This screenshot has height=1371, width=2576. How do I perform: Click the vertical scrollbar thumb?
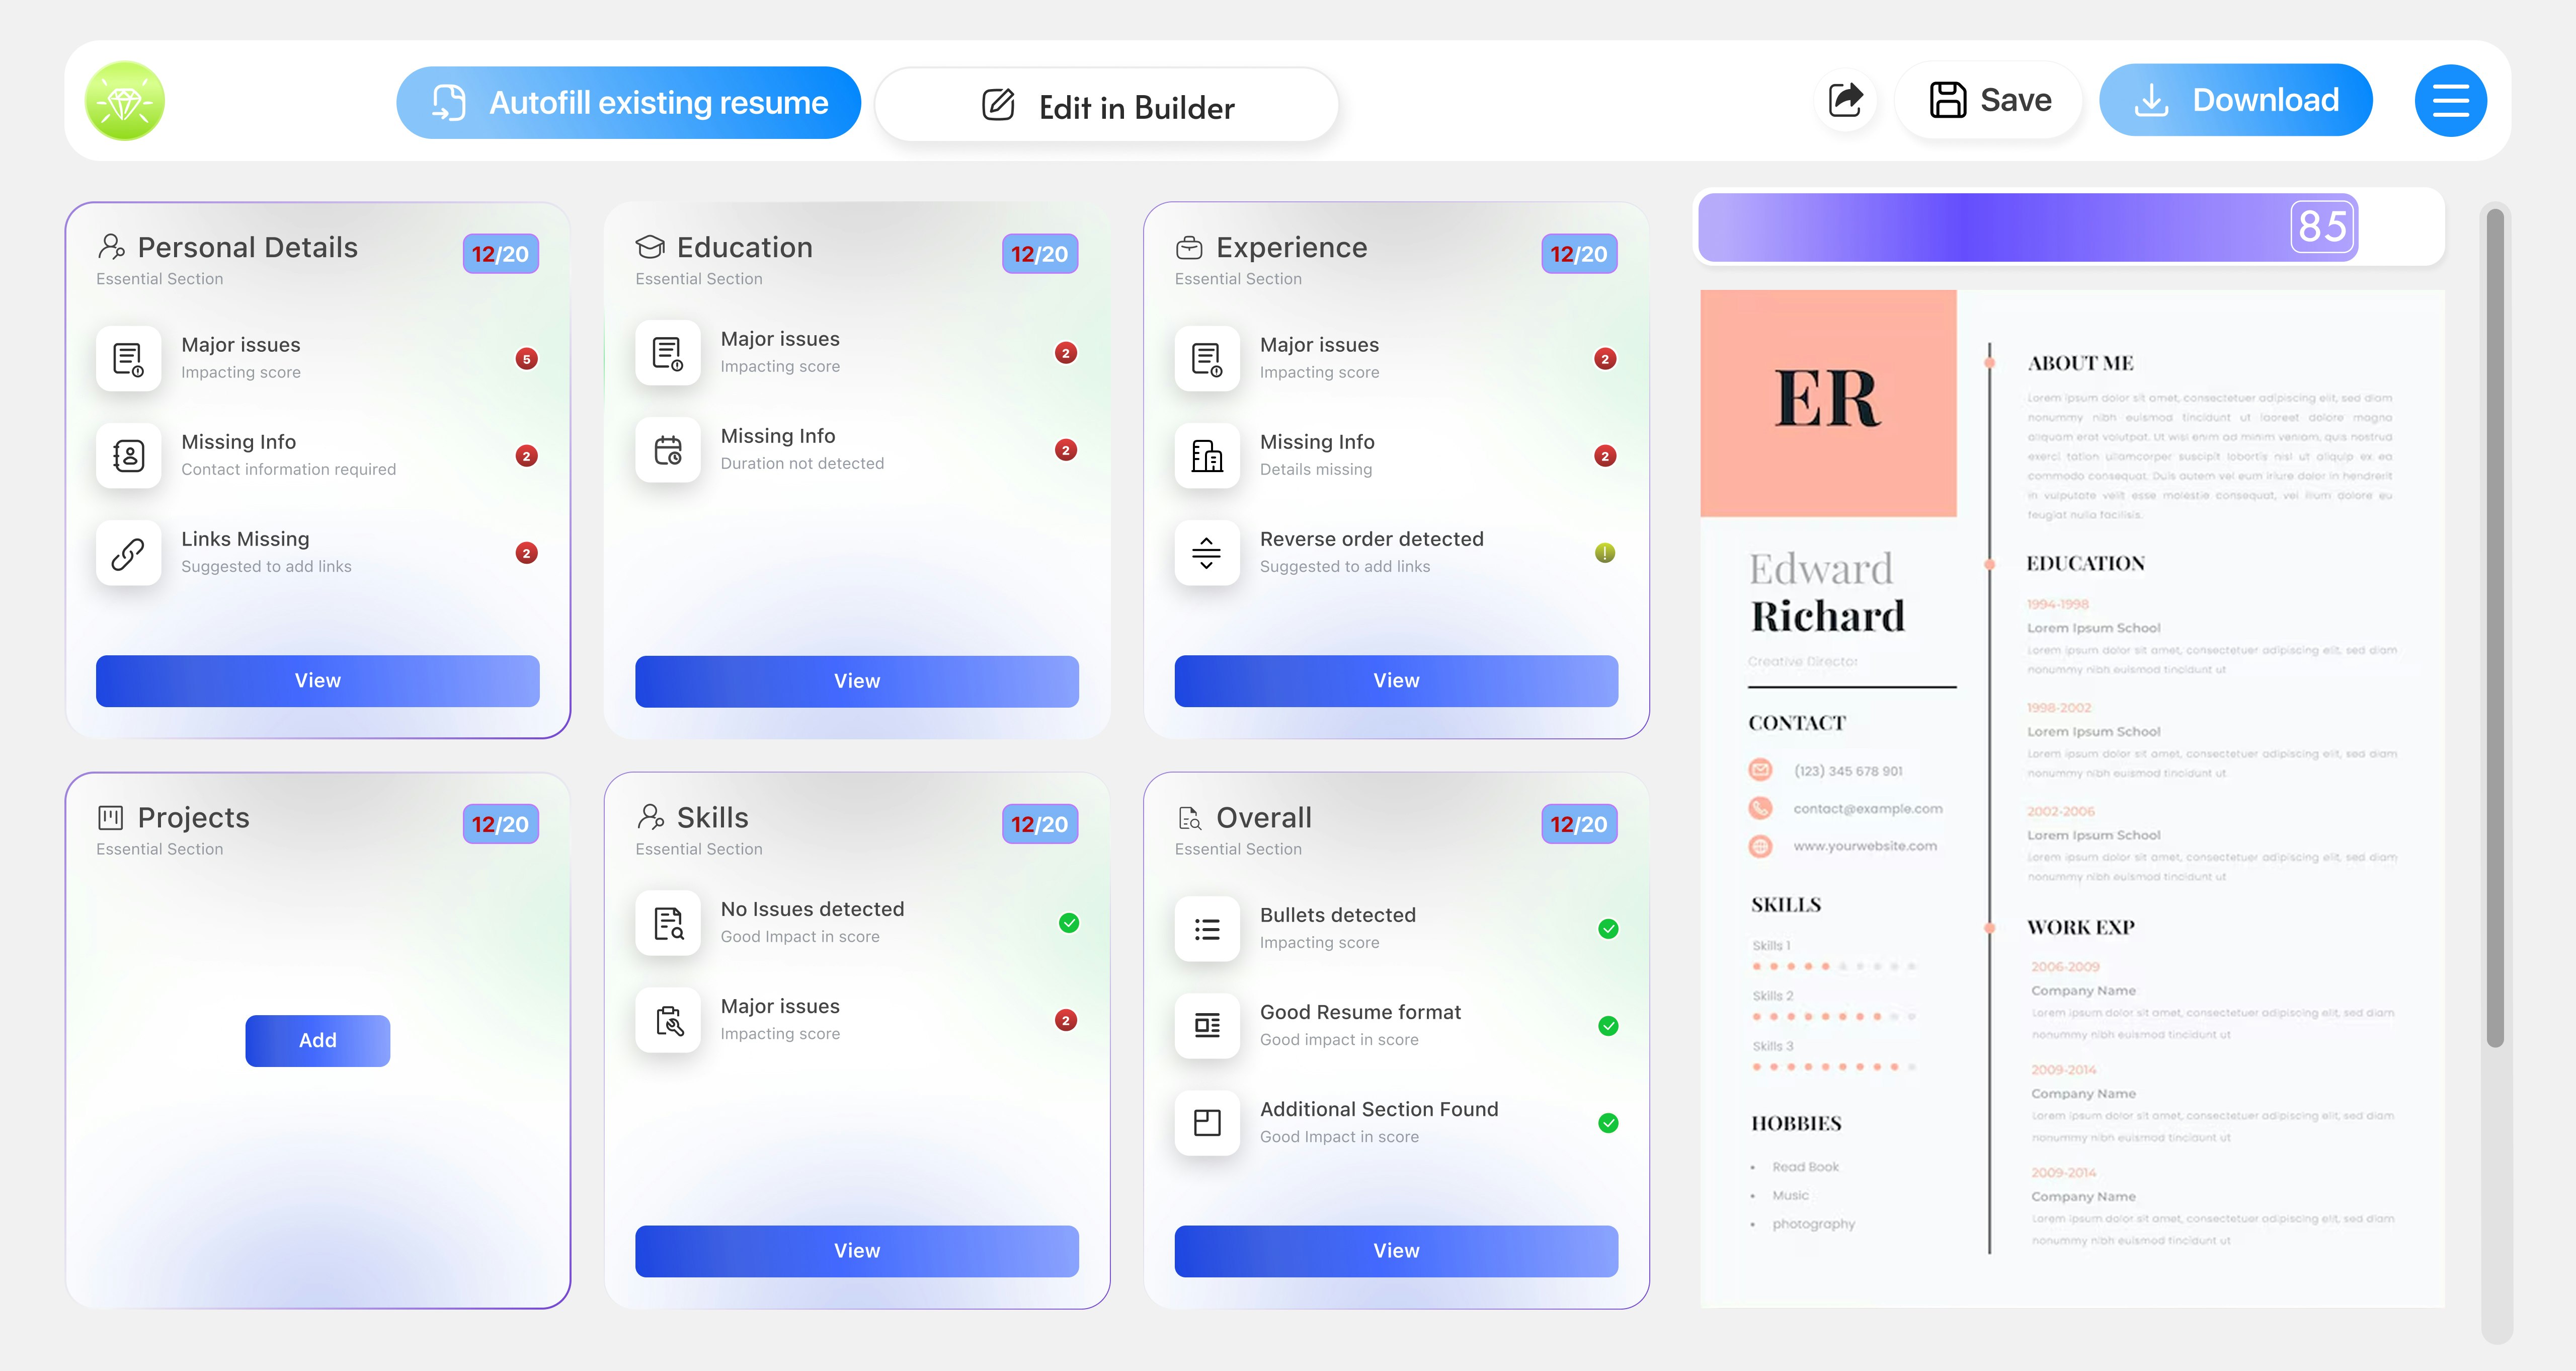coord(2495,627)
